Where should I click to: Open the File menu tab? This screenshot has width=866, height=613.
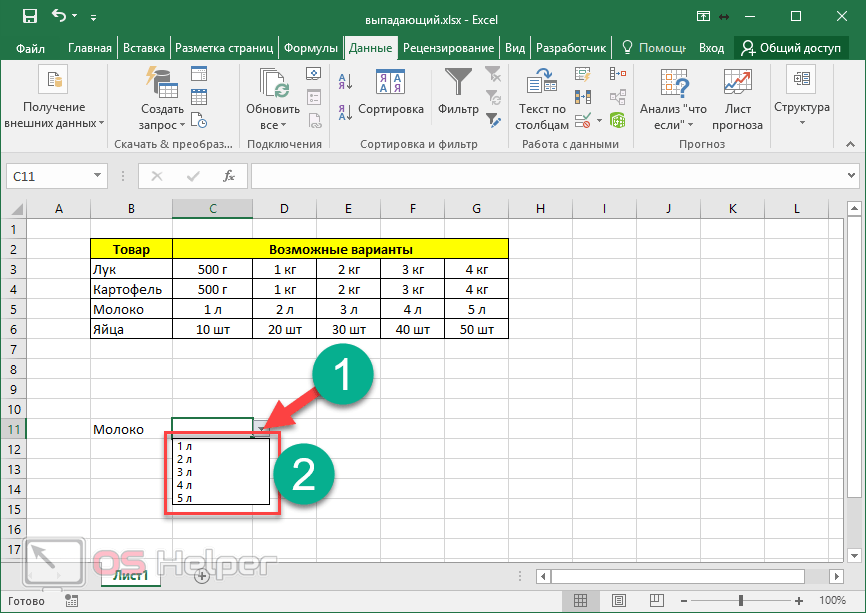(x=31, y=48)
